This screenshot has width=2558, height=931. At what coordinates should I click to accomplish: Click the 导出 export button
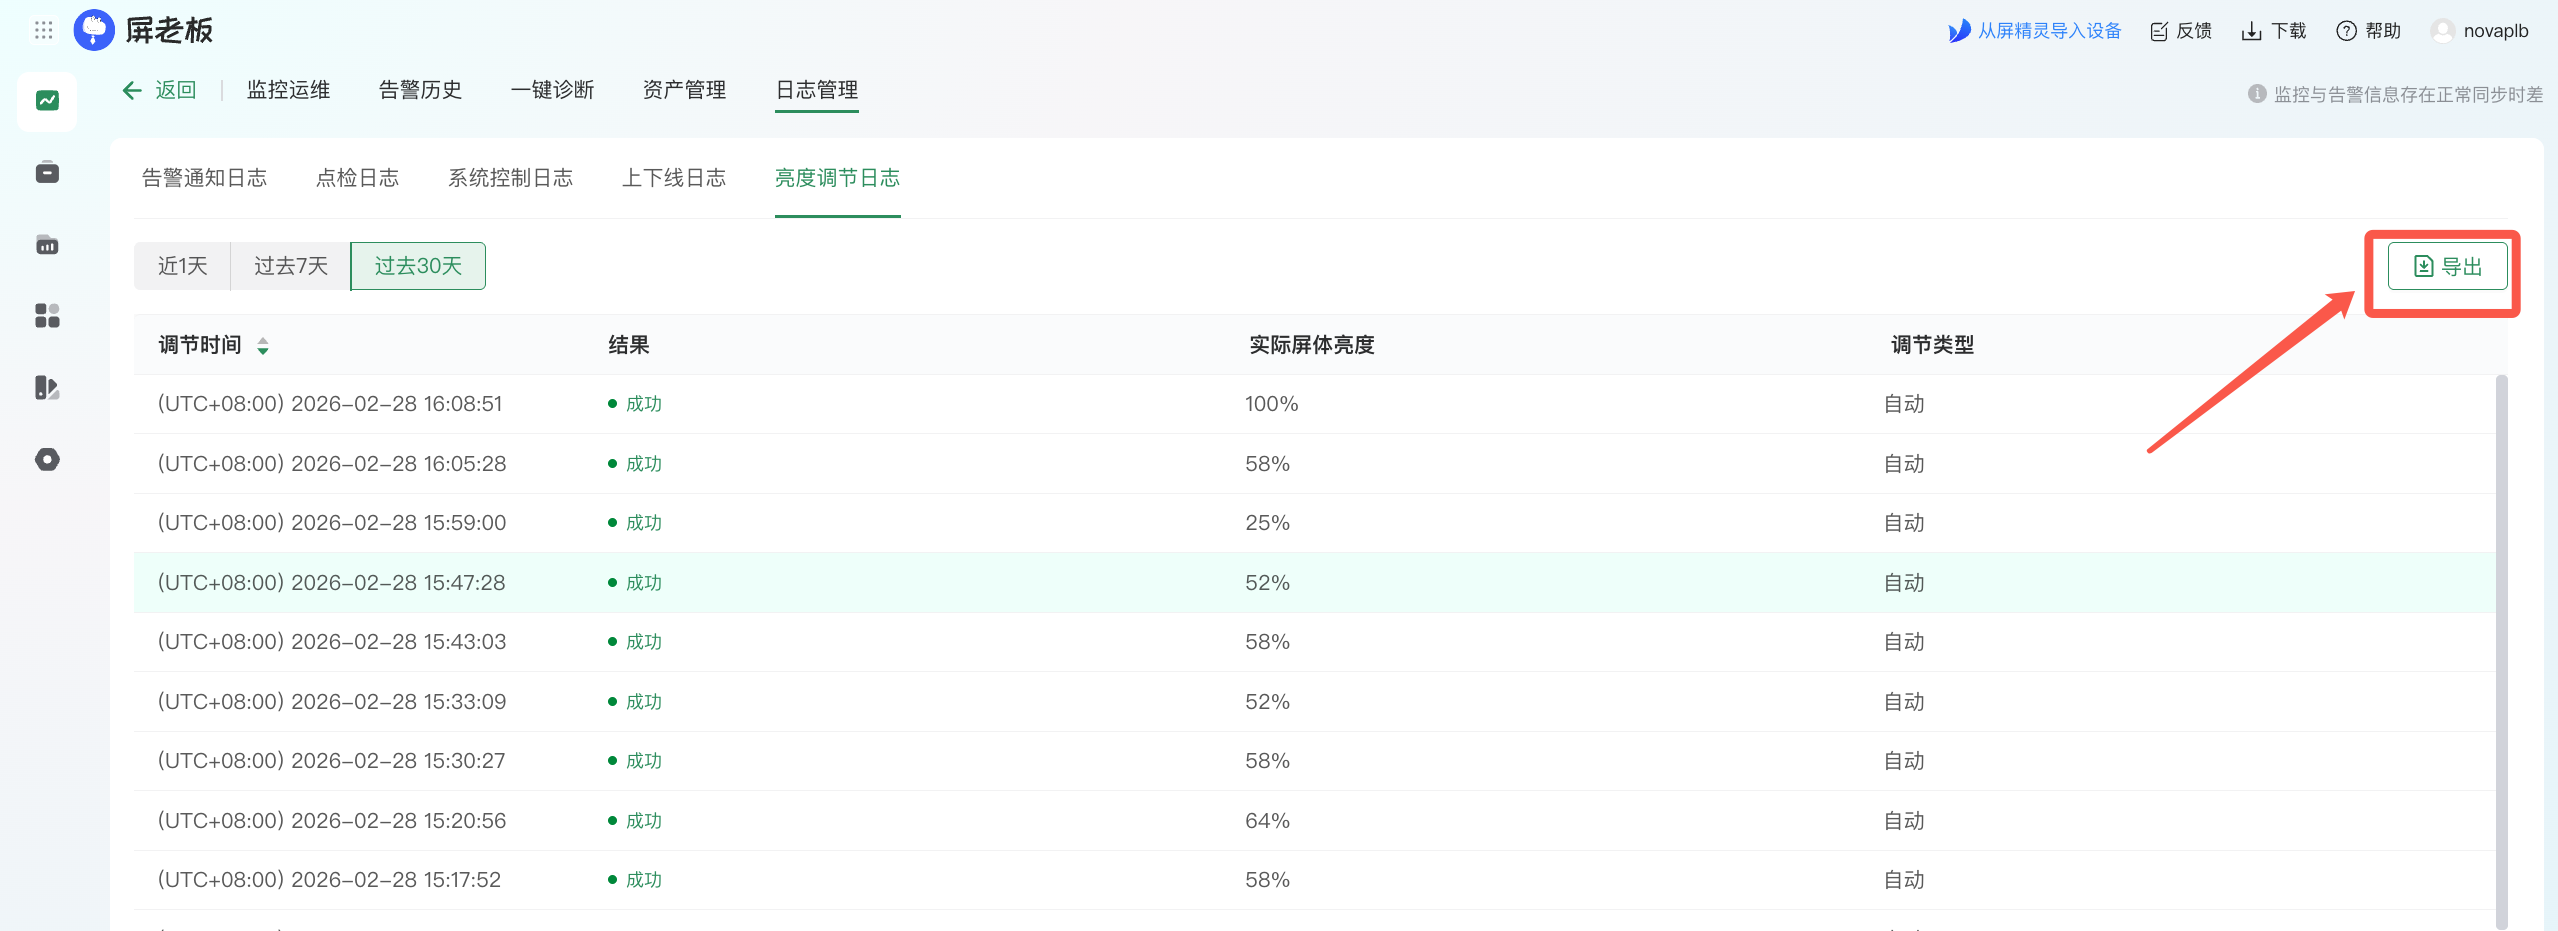coord(2447,267)
